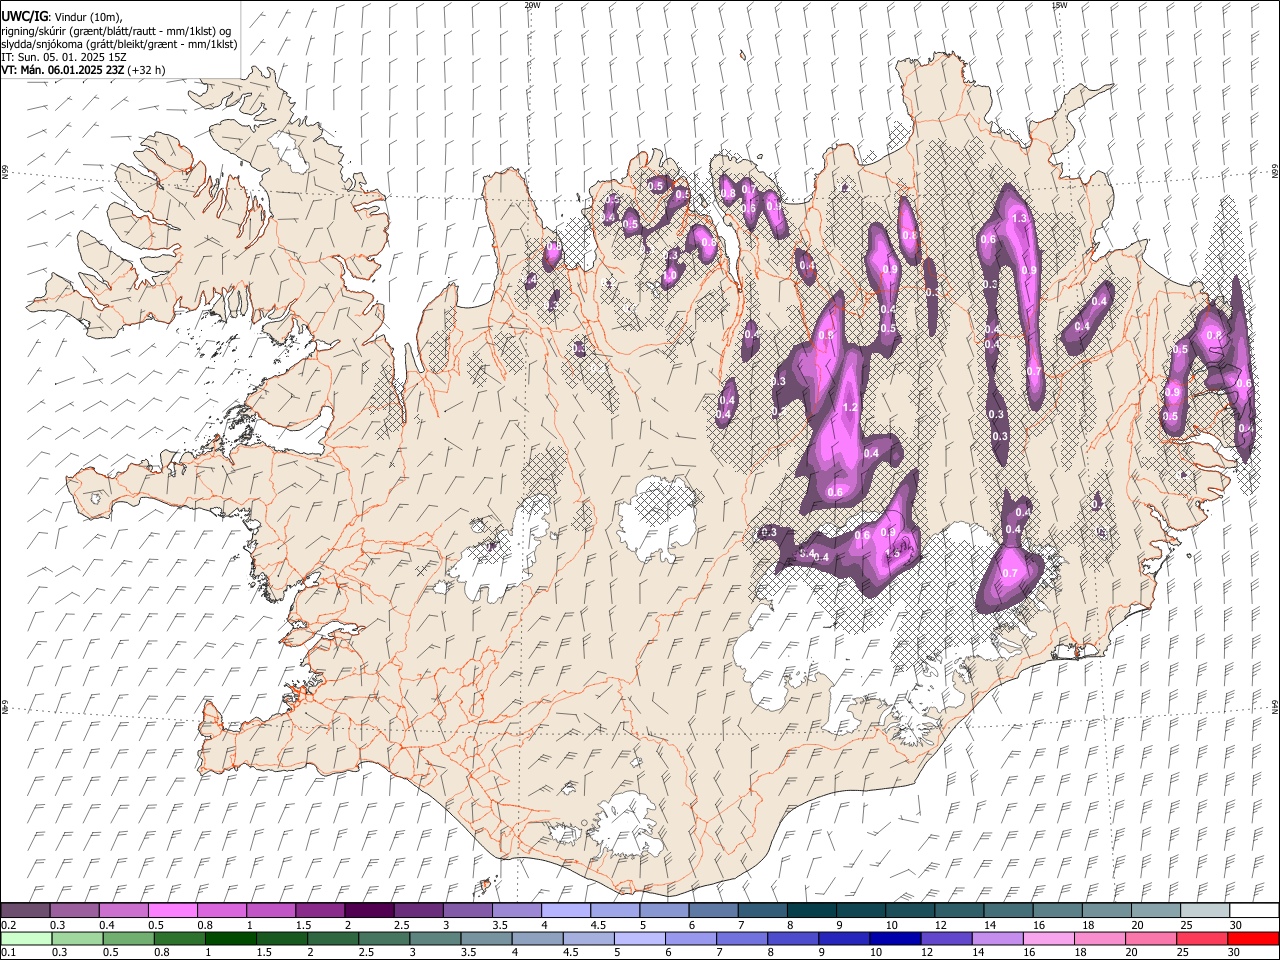Image resolution: width=1280 pixels, height=960 pixels.
Task: Select top legend swatch between 1.5 and 2
Action: point(319,910)
